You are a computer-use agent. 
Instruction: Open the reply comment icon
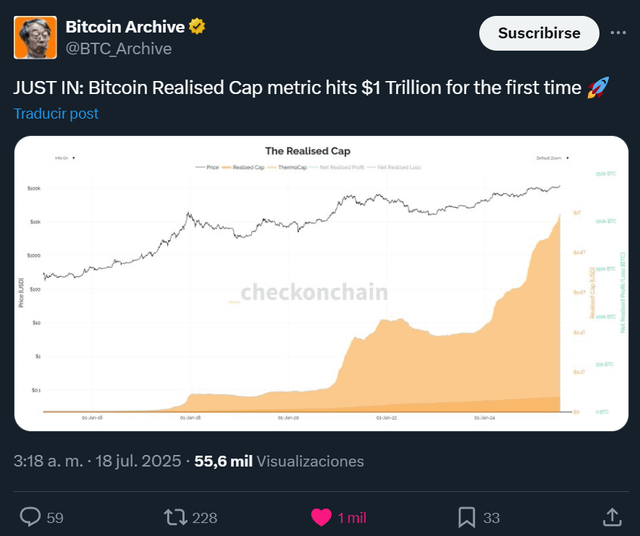point(31,517)
